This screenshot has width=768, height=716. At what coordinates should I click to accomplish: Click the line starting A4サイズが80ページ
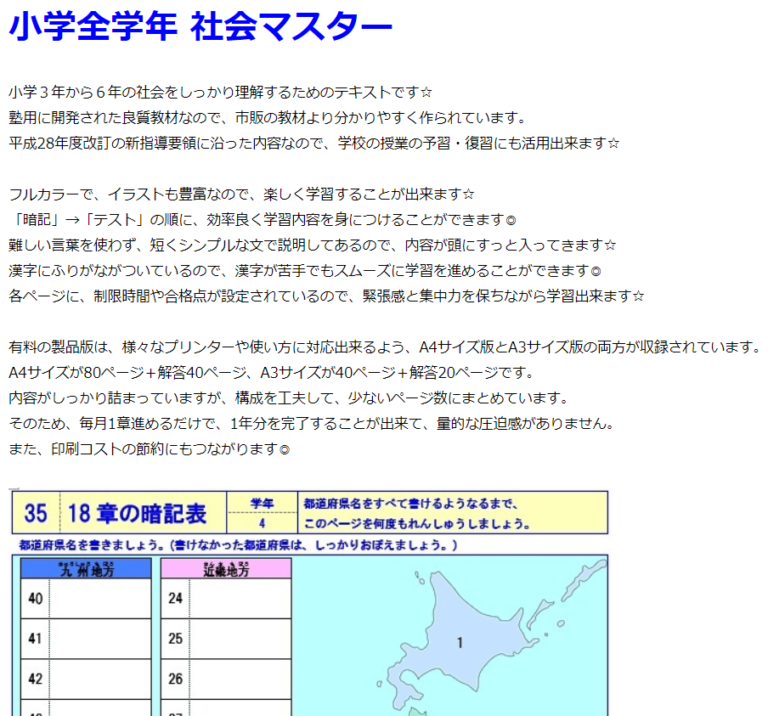[271, 372]
